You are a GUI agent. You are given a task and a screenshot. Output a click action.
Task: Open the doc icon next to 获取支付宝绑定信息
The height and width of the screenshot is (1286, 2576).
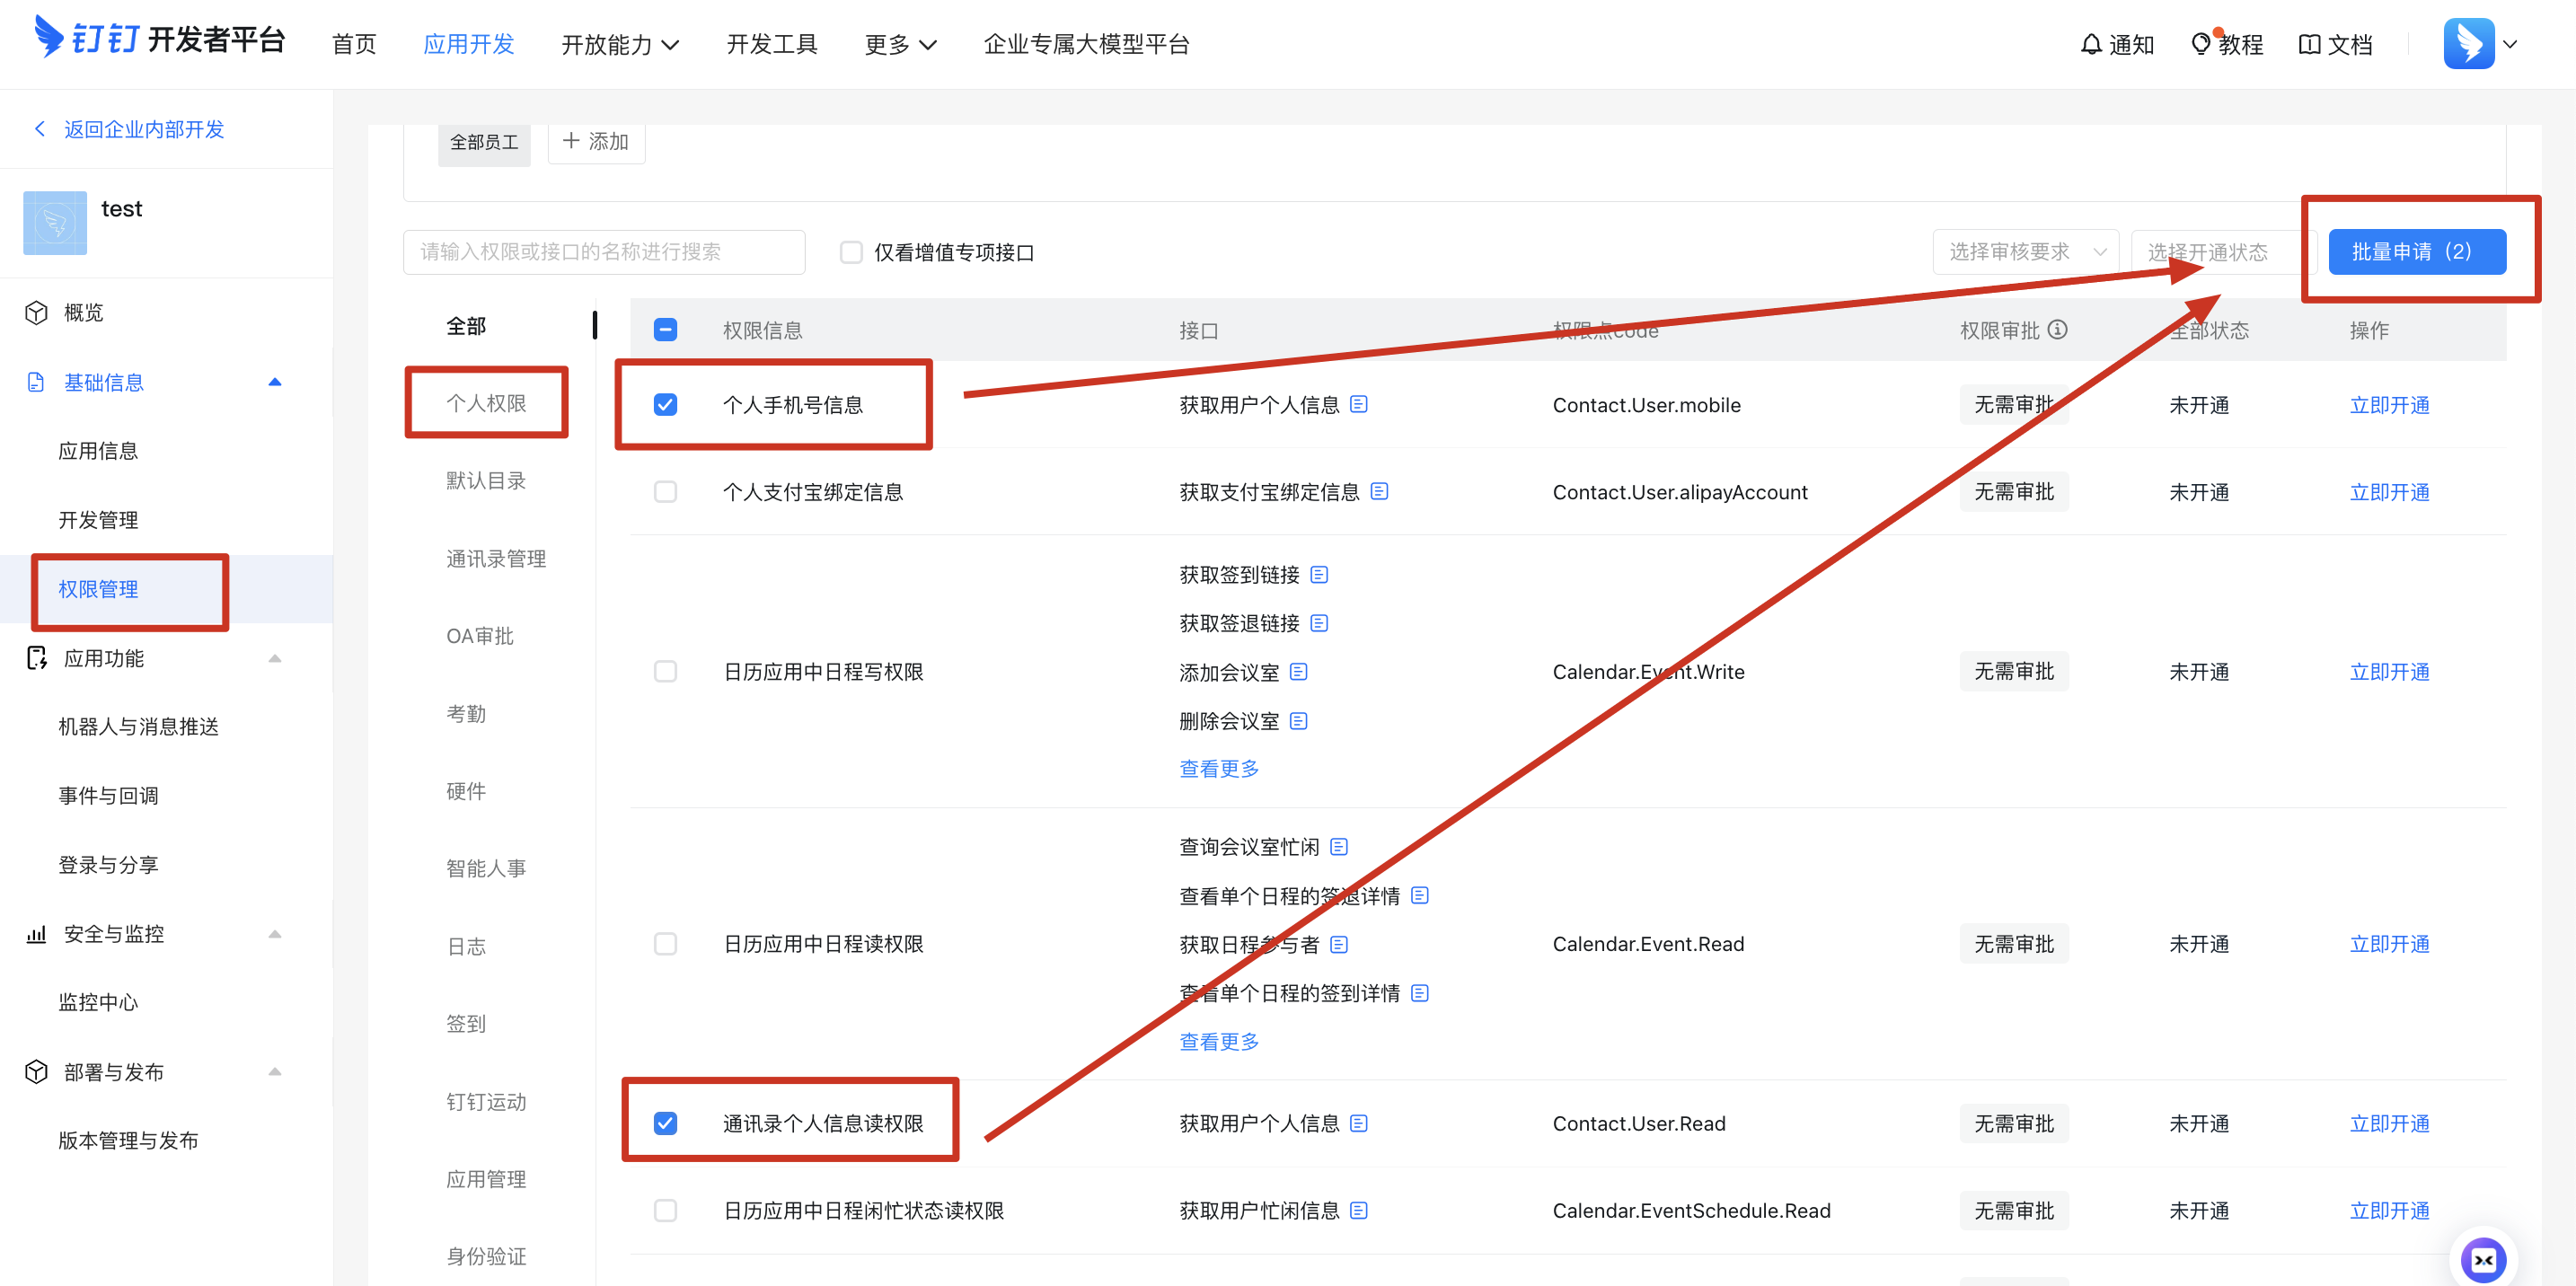1379,491
